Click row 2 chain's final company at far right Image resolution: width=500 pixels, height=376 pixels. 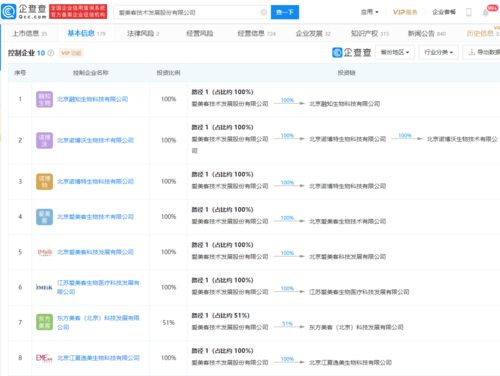tap(462, 139)
